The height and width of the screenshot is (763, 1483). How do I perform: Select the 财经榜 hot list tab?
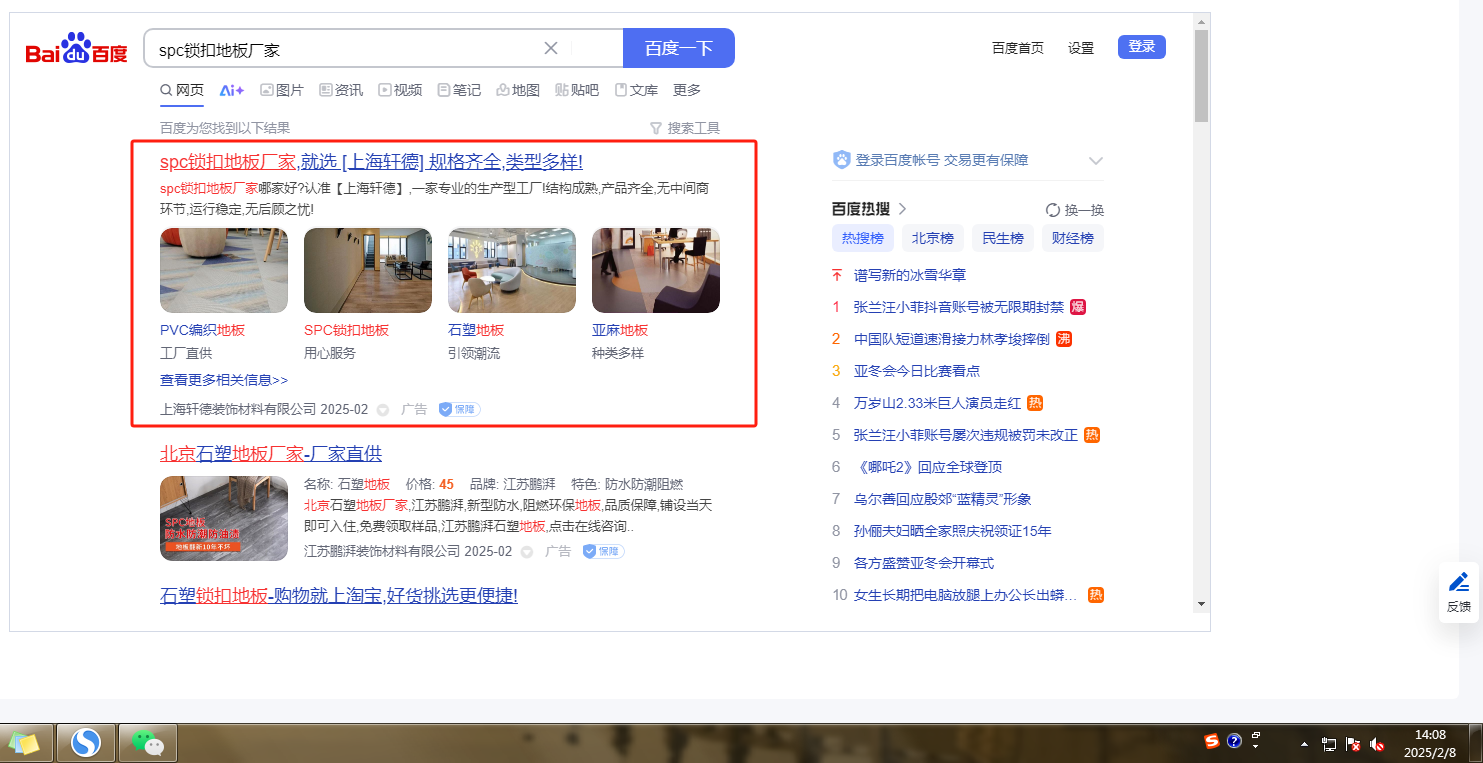point(1073,239)
